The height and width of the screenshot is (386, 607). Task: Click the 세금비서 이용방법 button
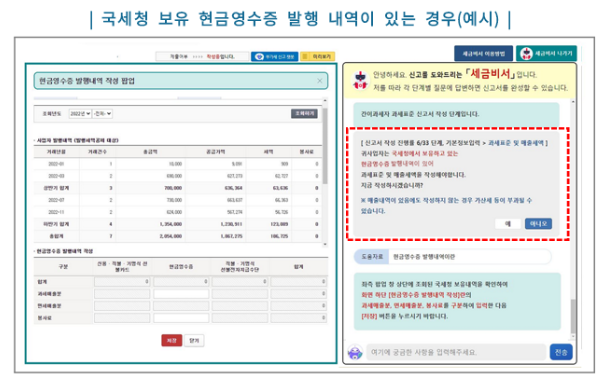pyautogui.click(x=483, y=53)
